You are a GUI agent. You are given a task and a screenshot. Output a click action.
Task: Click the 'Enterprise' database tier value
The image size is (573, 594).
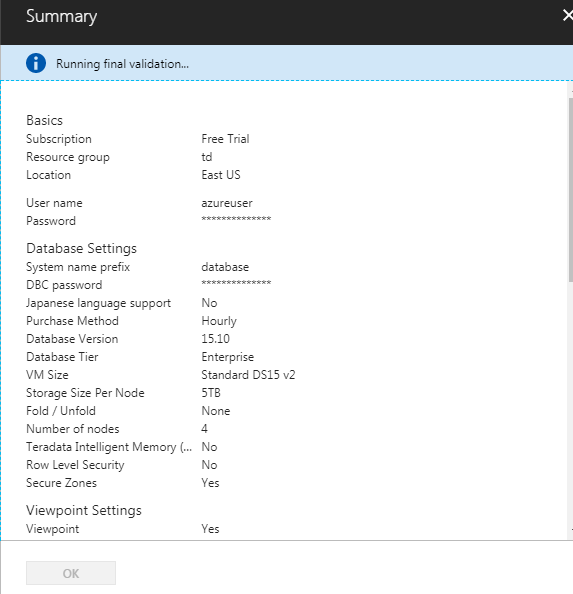(228, 357)
